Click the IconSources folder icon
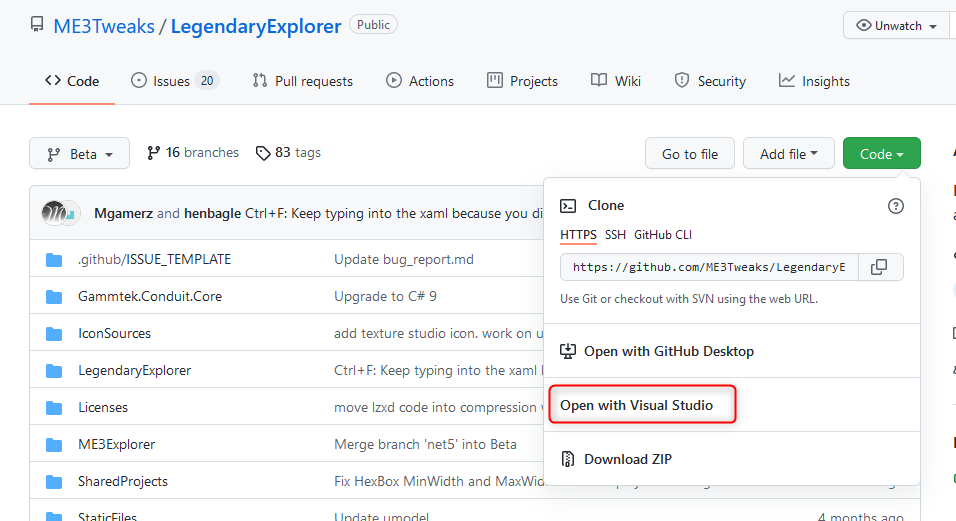956x521 pixels. 54,334
